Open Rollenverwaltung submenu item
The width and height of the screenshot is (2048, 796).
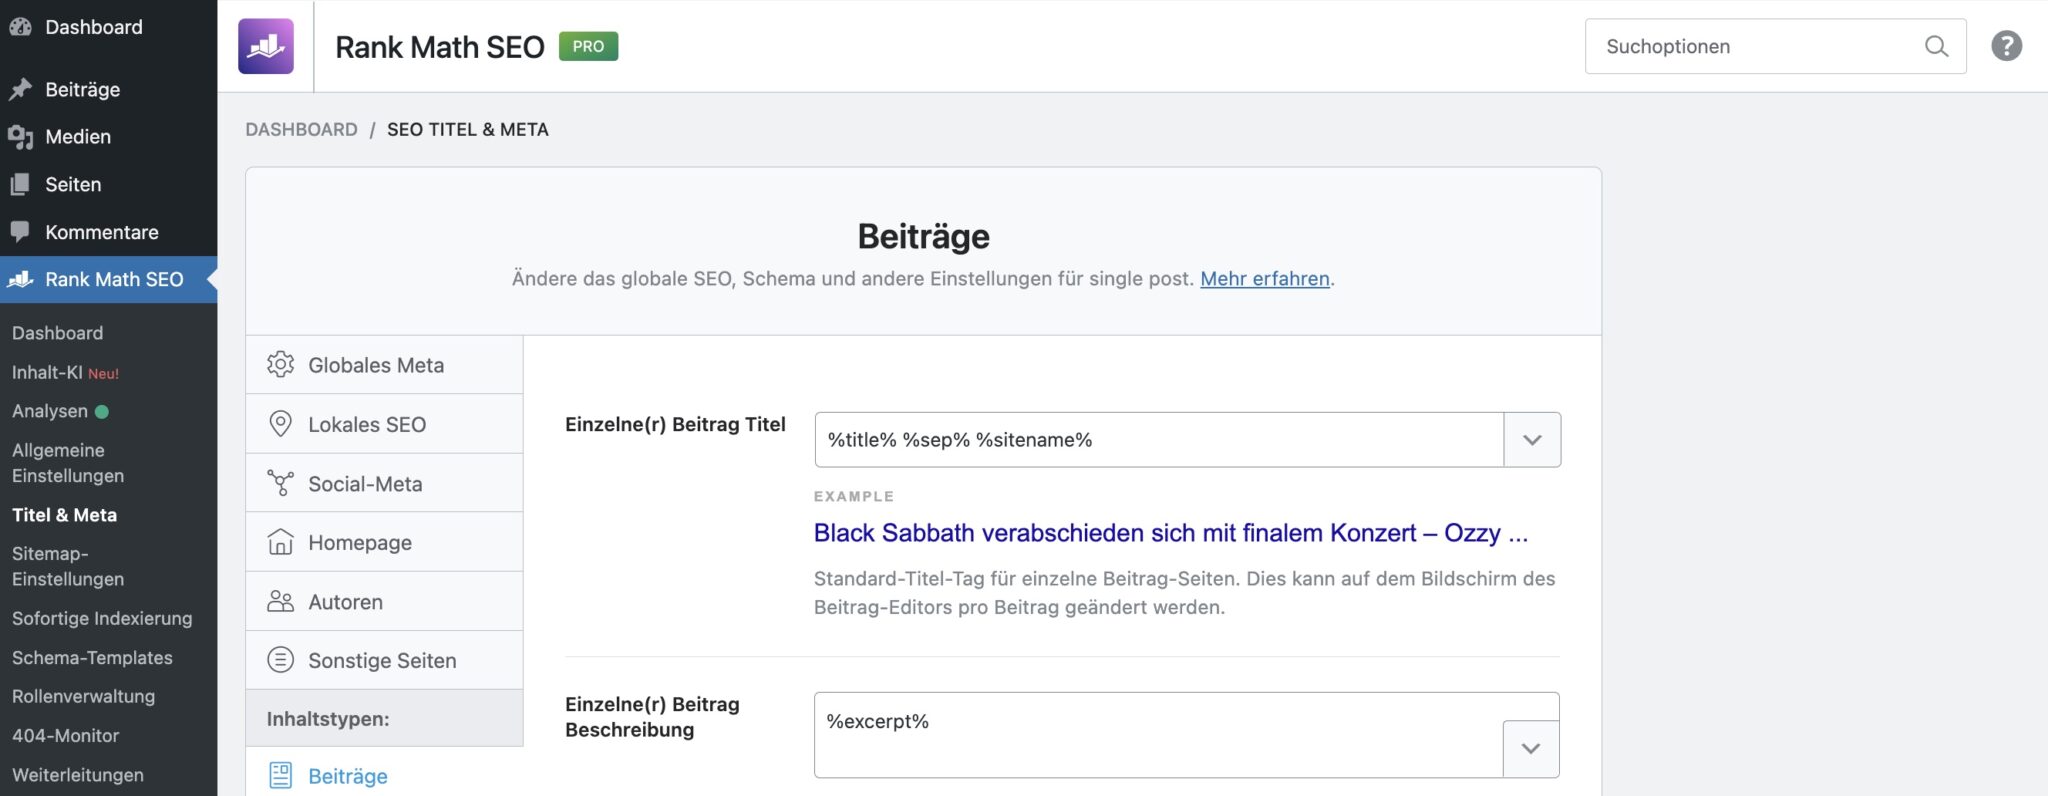tap(83, 696)
